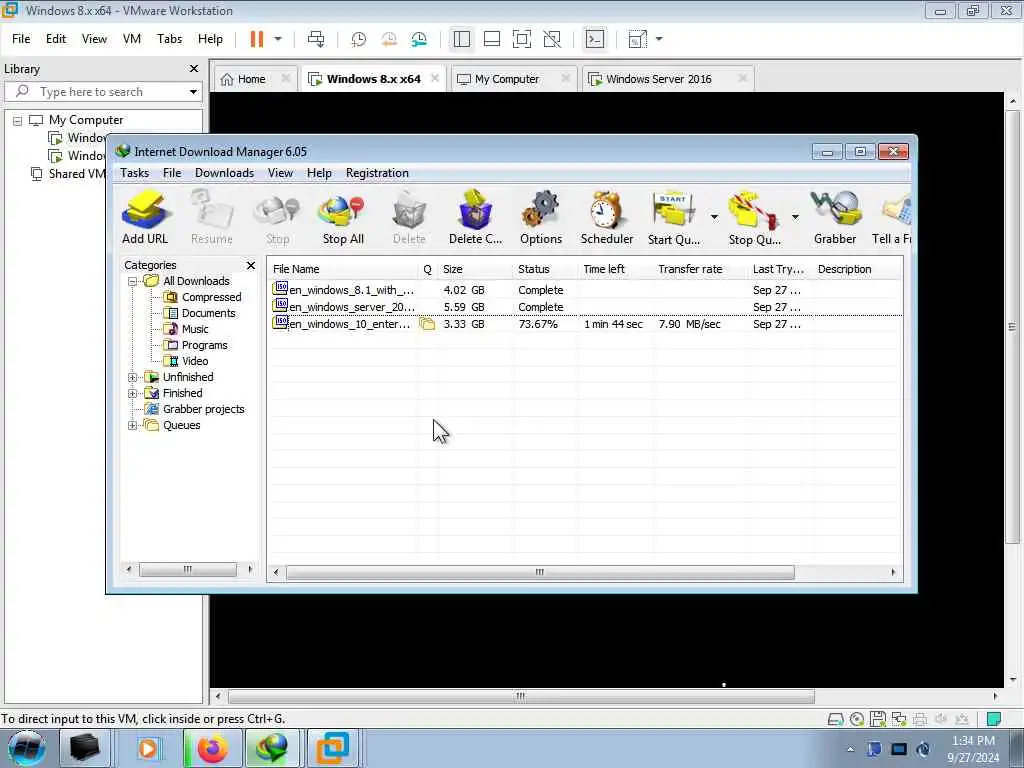
Task: Open the dropdown next to VMware pause button
Action: (278, 39)
